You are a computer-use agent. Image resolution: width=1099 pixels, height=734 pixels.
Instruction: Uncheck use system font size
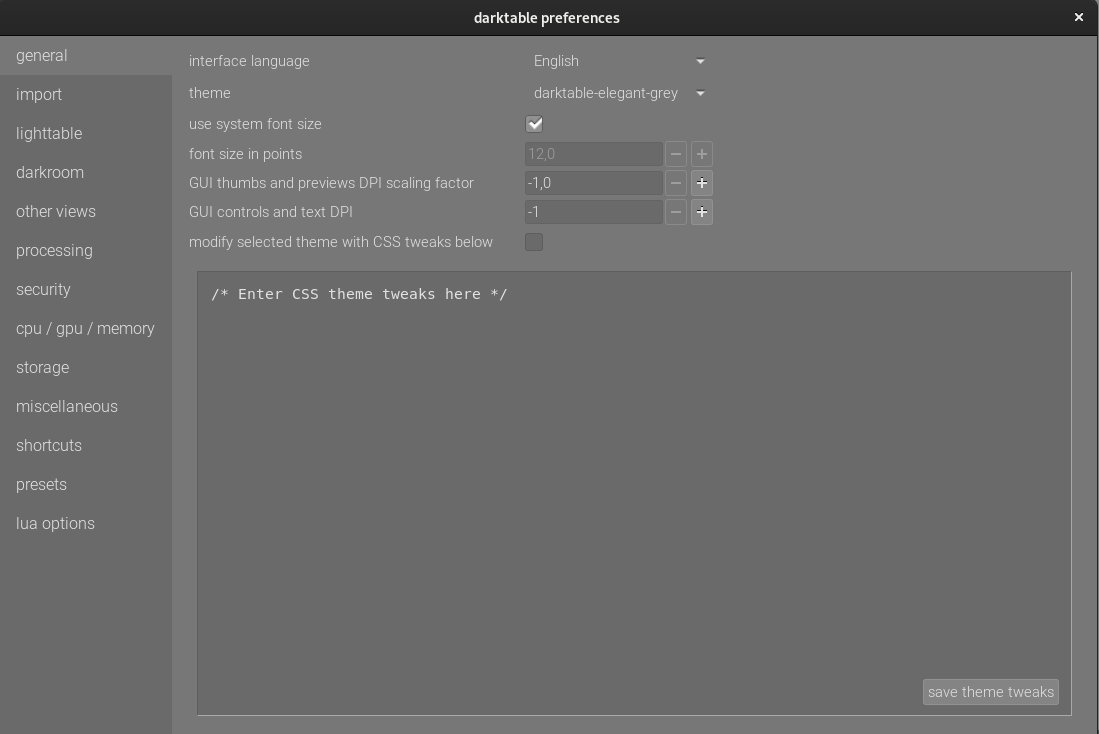(534, 124)
